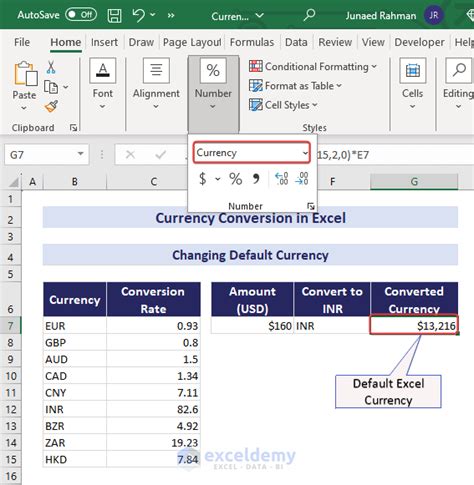The width and height of the screenshot is (474, 485).
Task: Click the INR cell beside $160
Action: point(332,326)
